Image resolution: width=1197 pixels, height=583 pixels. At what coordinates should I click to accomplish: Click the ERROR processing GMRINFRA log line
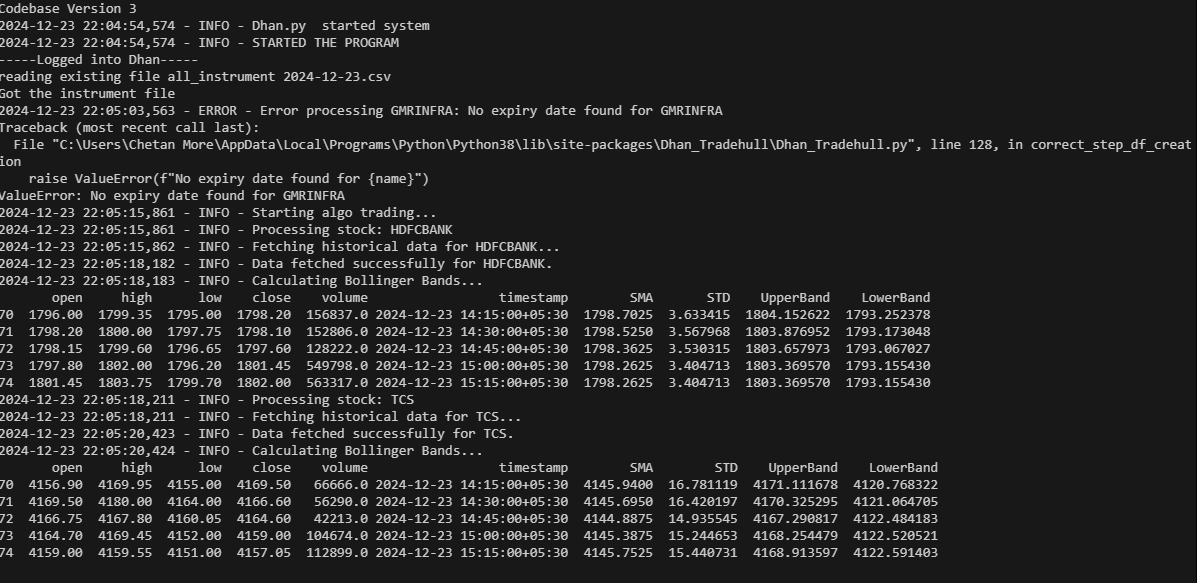point(361,111)
